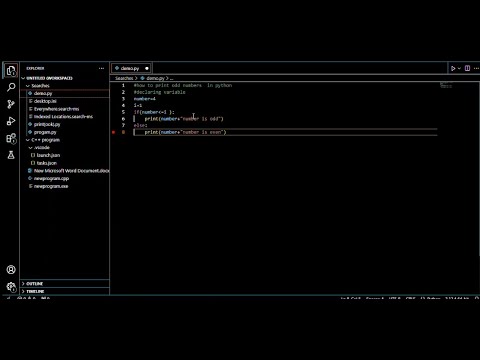The image size is (480, 360).
Task: Open newprogram.cpp file
Action: coord(65,178)
